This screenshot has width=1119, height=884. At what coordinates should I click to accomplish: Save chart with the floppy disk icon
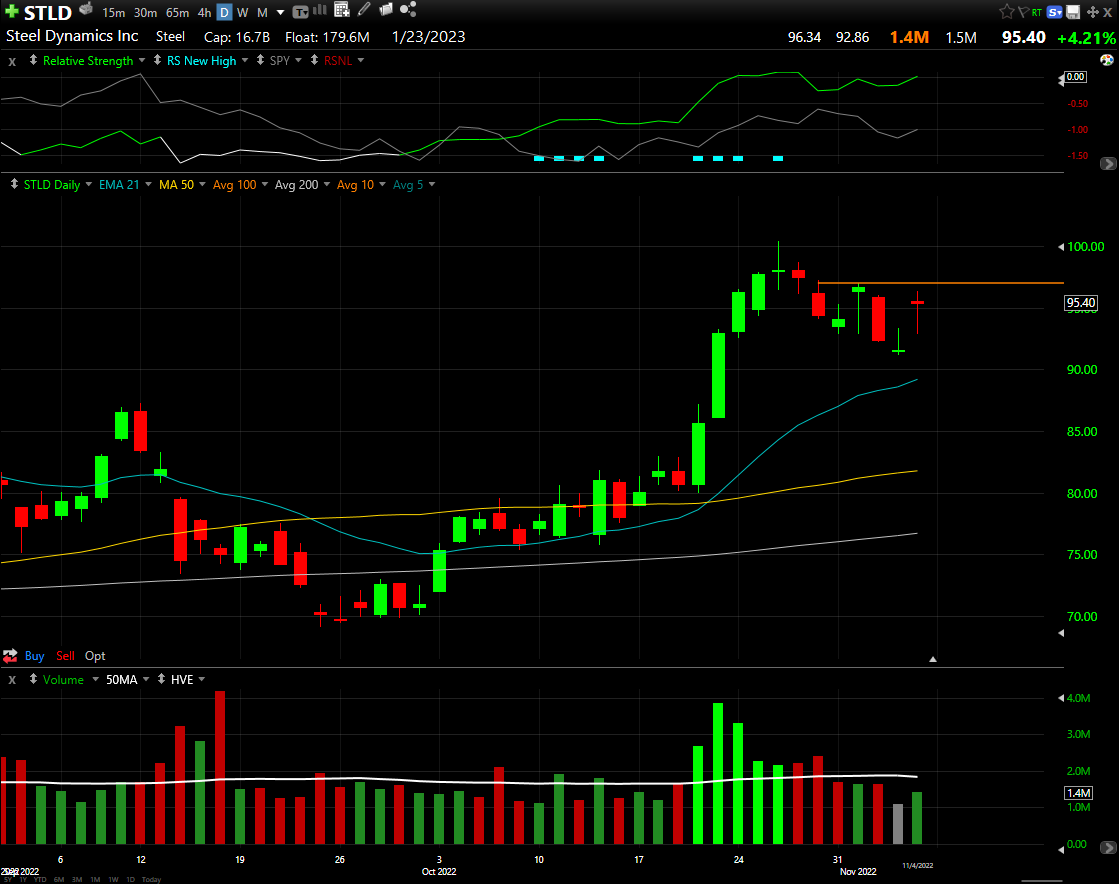(x=1073, y=12)
